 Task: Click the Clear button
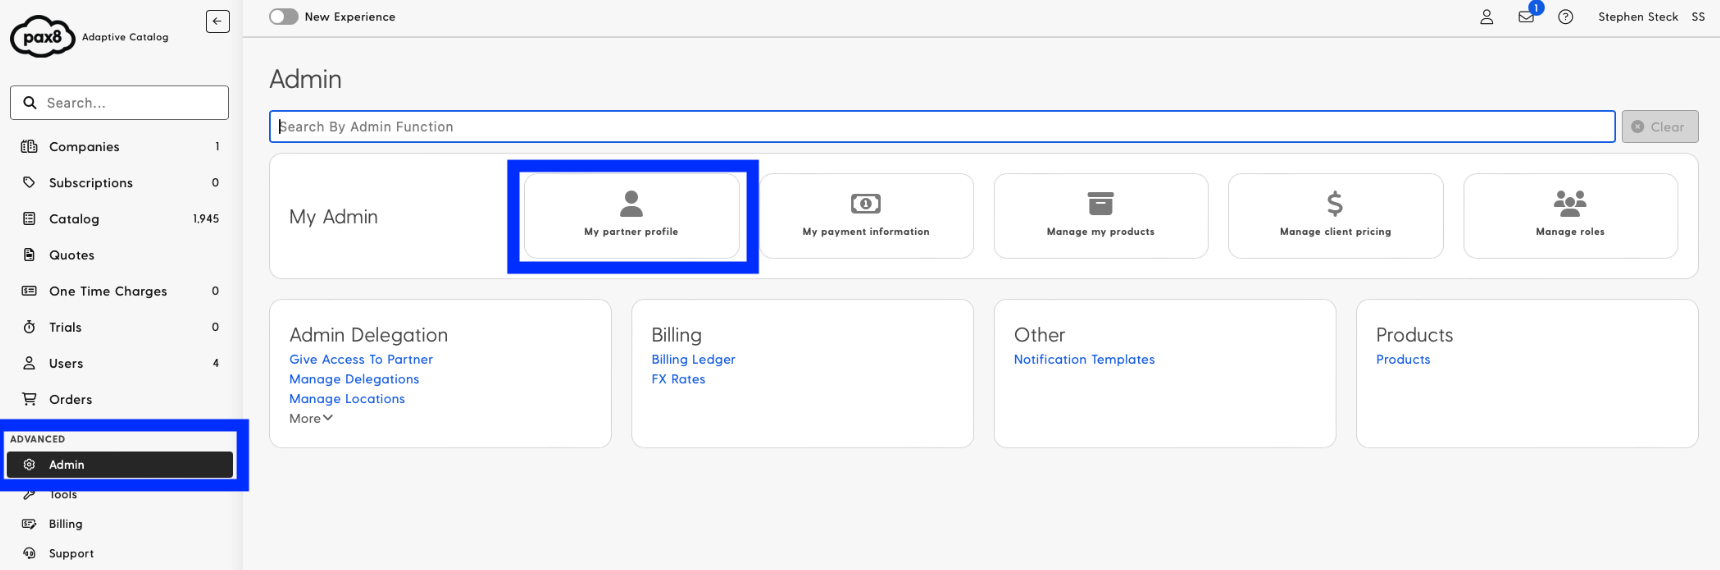[x=1660, y=127]
